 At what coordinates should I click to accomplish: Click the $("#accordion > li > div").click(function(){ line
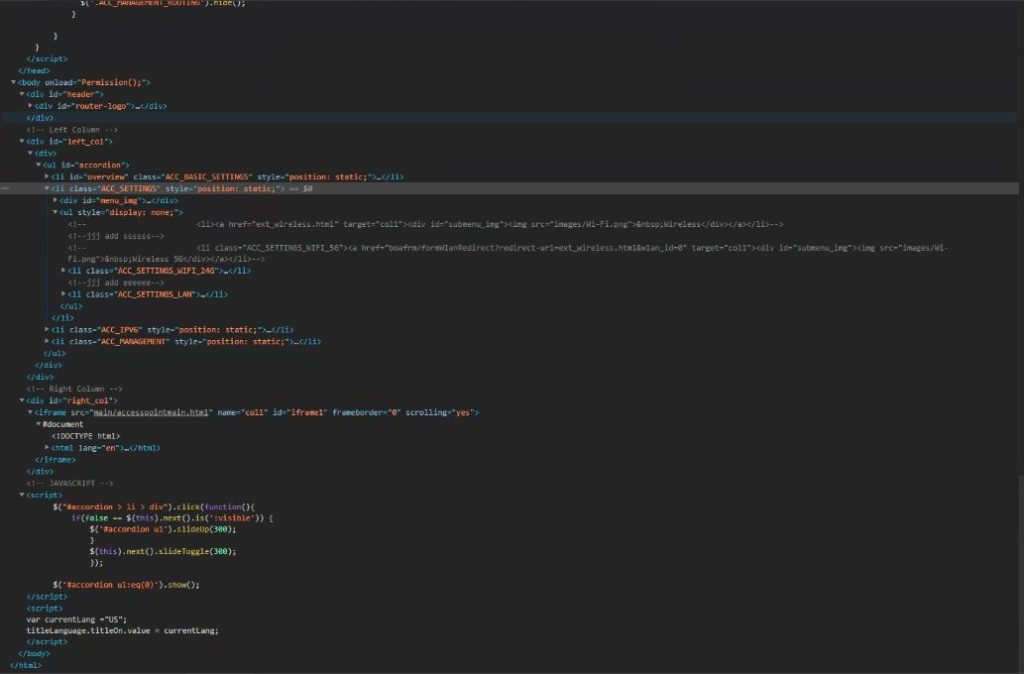[154, 507]
